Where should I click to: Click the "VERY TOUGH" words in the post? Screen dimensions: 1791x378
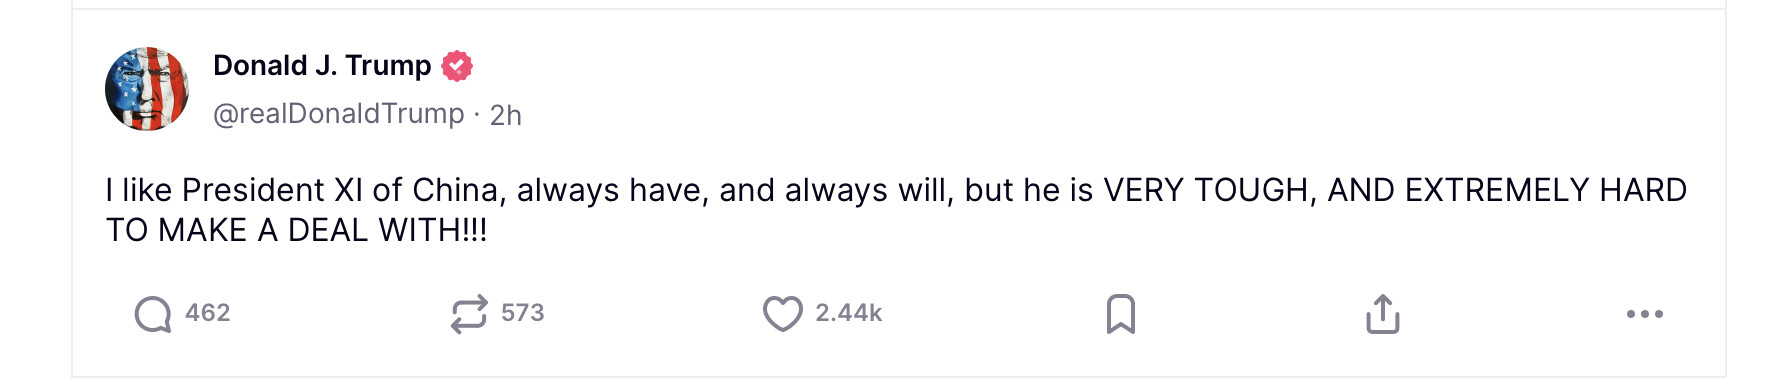coord(1206,190)
